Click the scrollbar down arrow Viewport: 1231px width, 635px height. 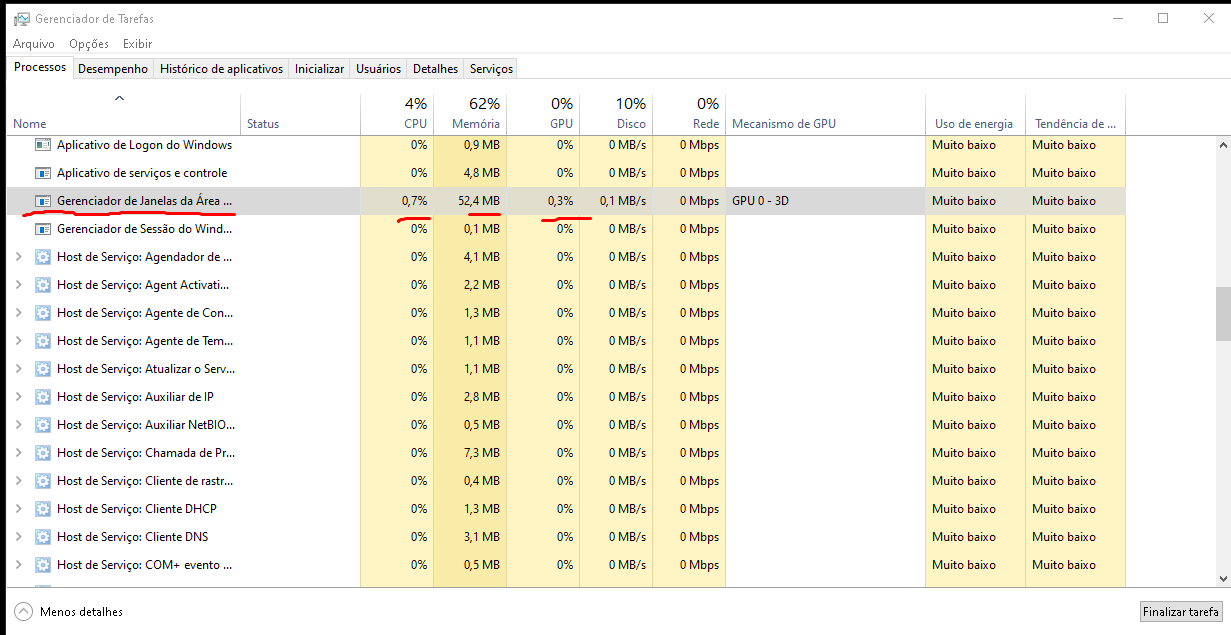pos(1222,578)
